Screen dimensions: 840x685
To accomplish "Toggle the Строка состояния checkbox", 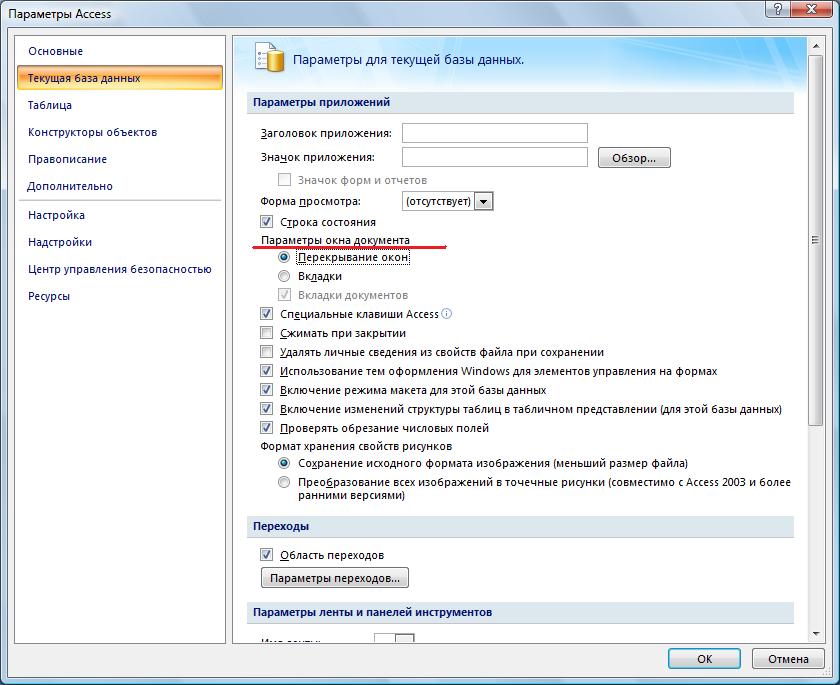I will click(x=266, y=222).
